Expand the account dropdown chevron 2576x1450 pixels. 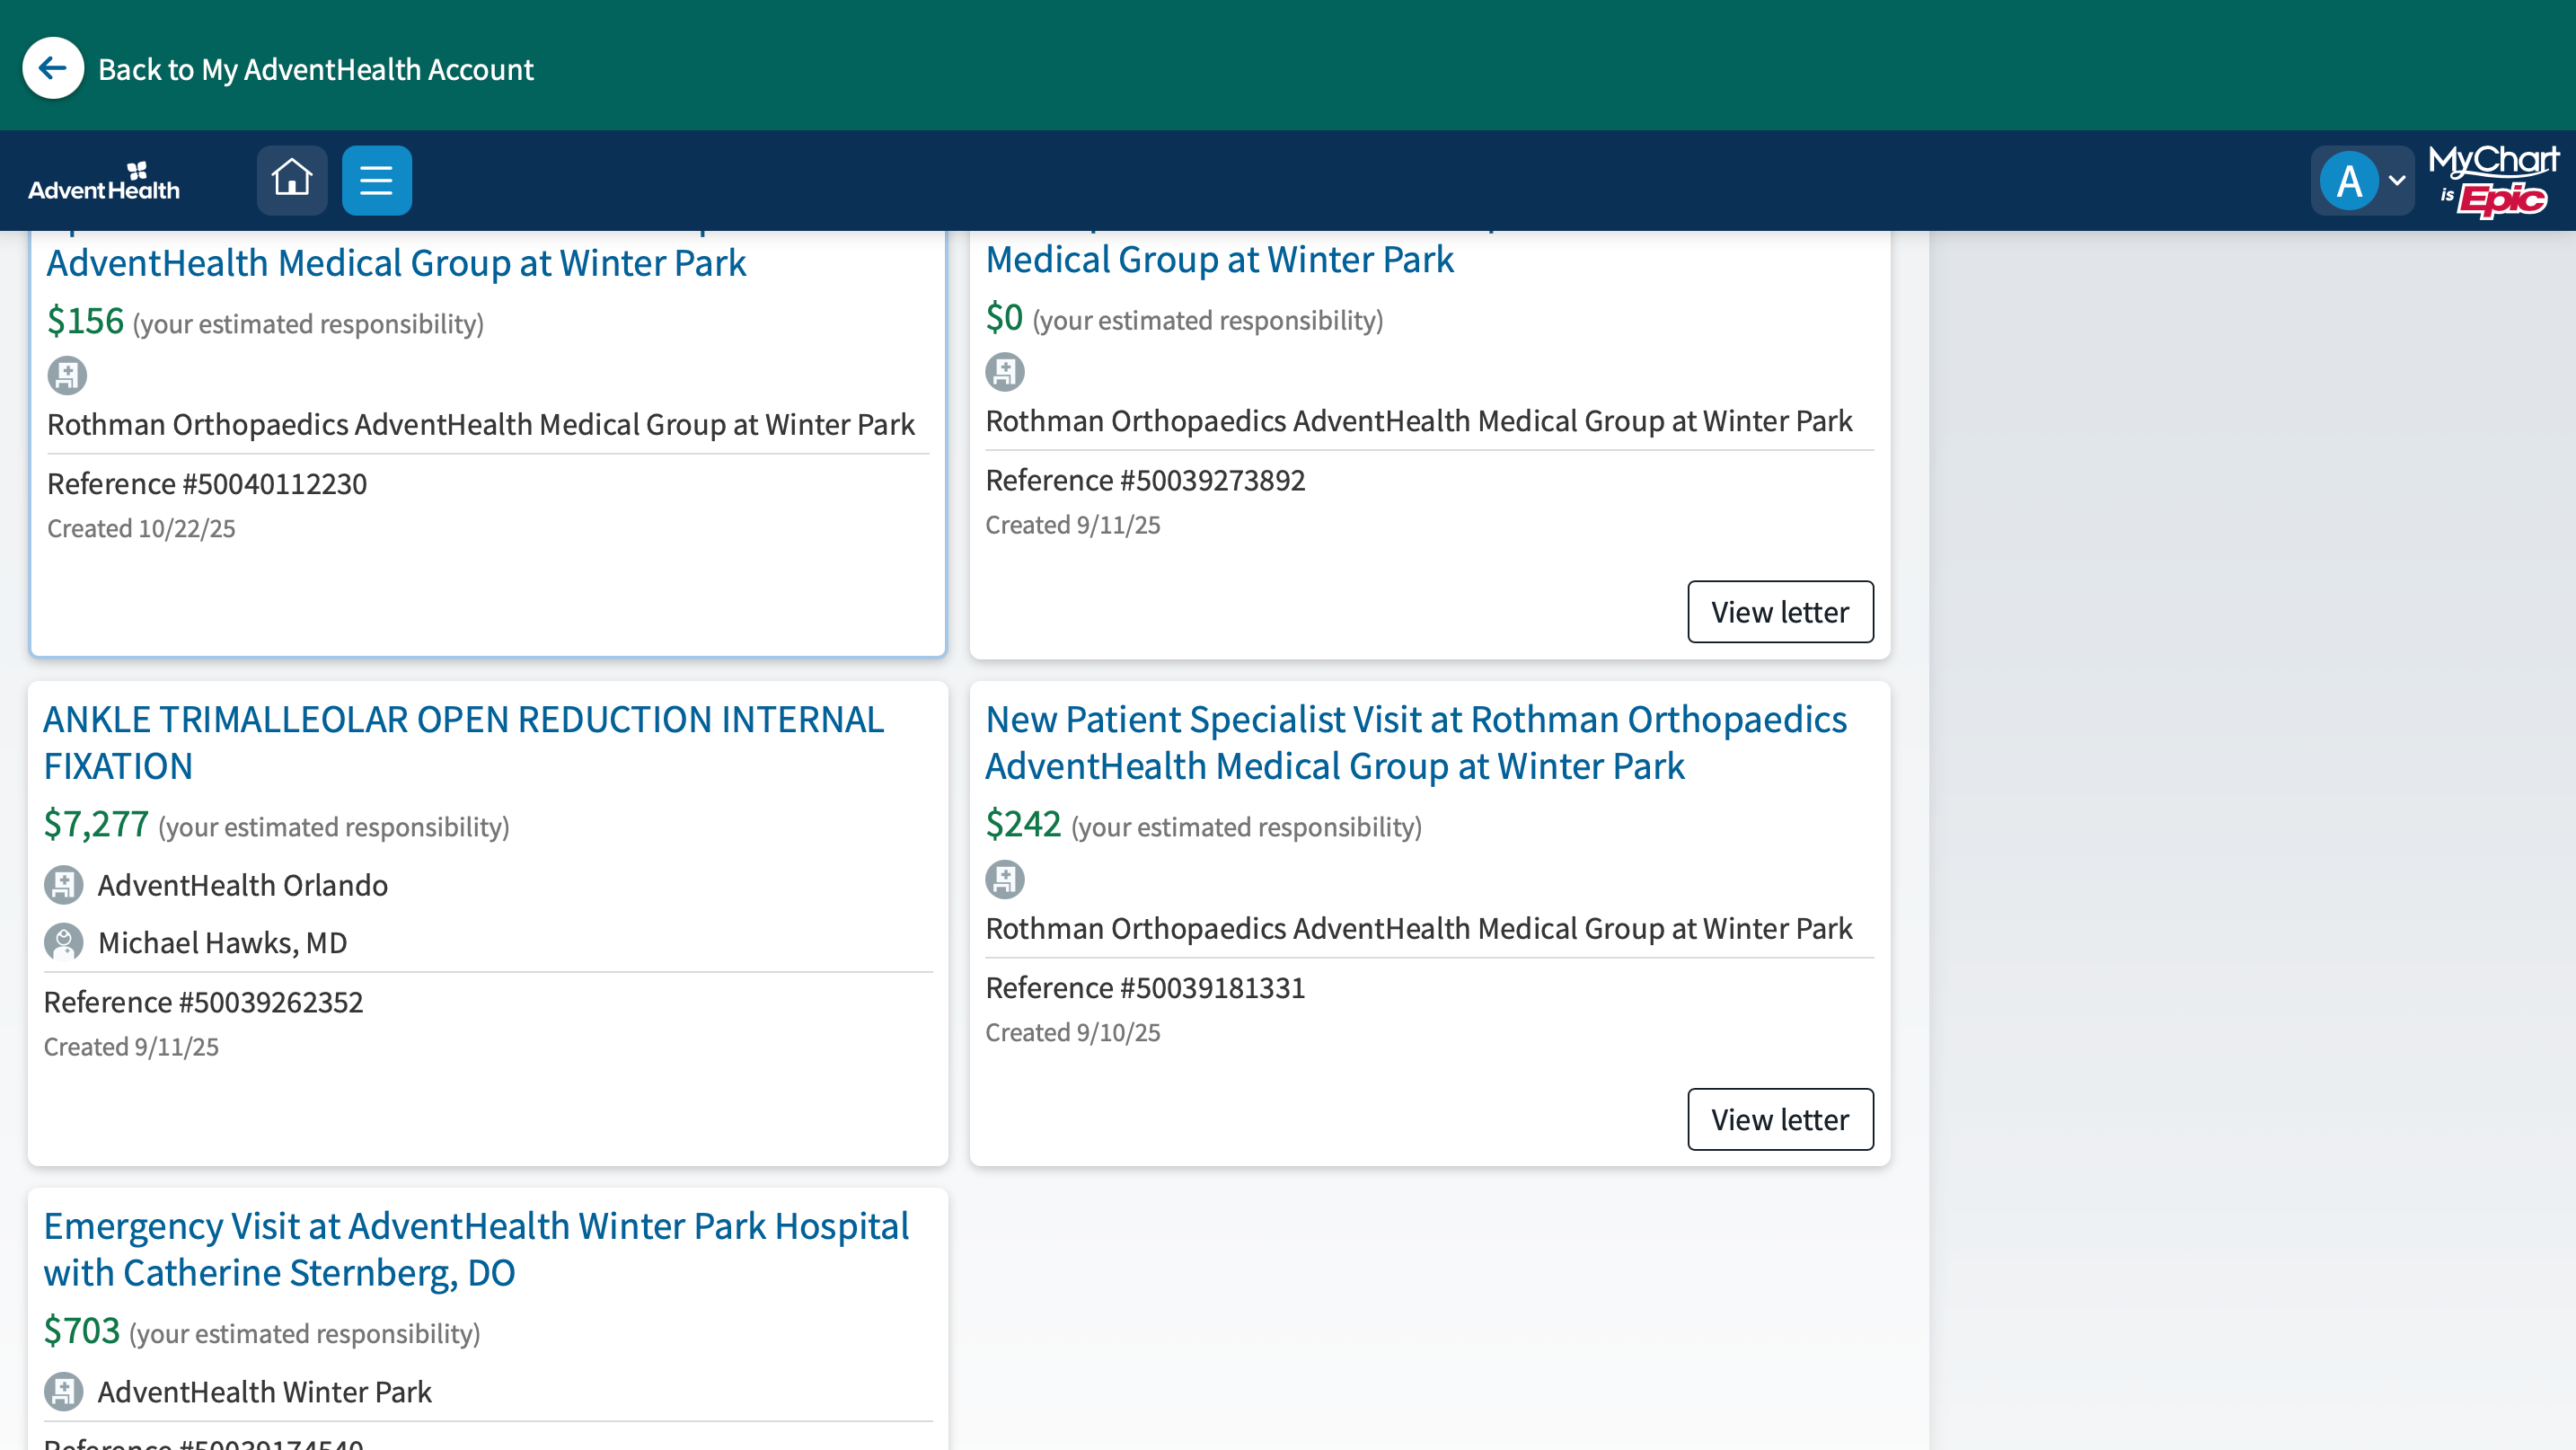click(2397, 181)
